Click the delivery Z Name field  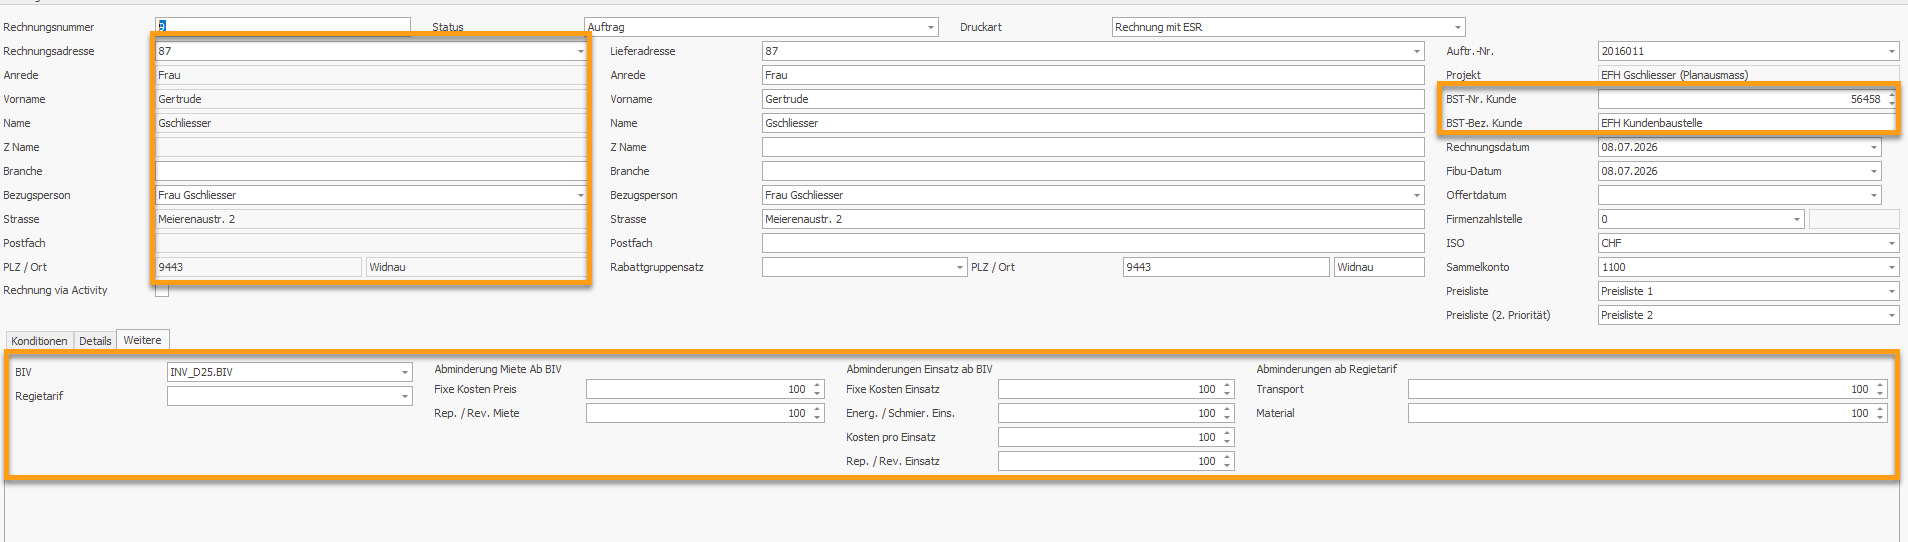(1093, 147)
